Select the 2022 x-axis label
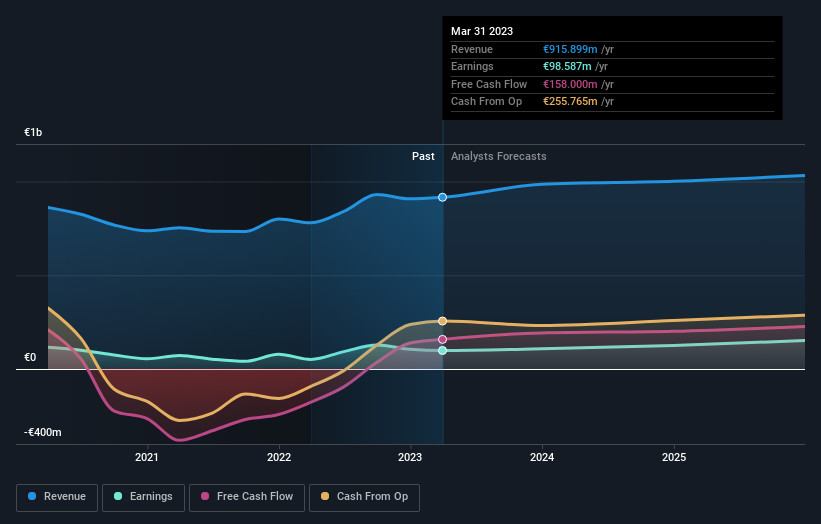Screen dimensions: 821x524 pos(279,457)
